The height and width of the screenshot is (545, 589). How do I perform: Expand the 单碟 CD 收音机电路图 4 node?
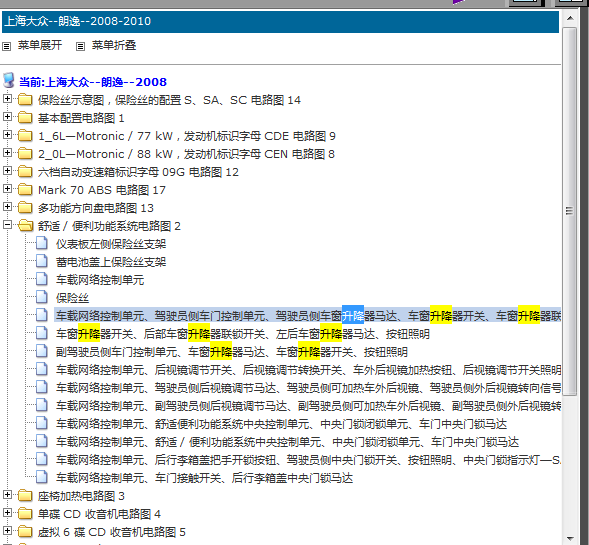coord(7,513)
